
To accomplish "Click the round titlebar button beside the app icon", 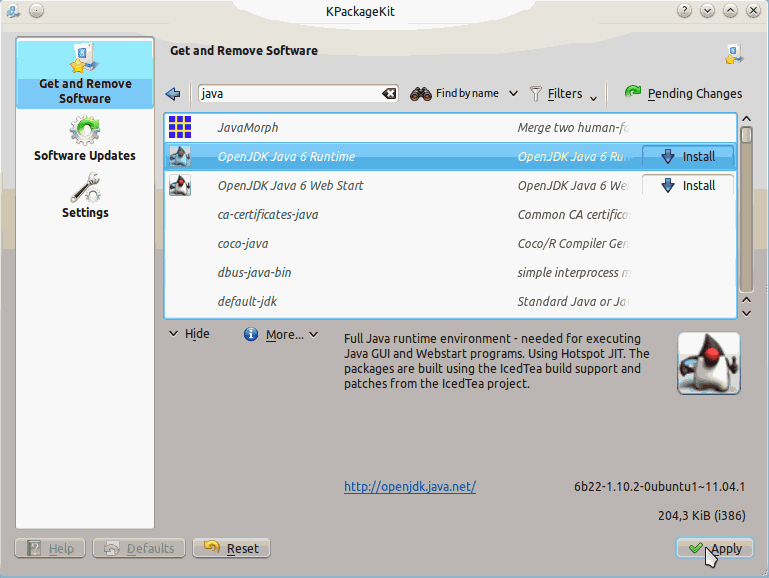I will pyautogui.click(x=36, y=10).
